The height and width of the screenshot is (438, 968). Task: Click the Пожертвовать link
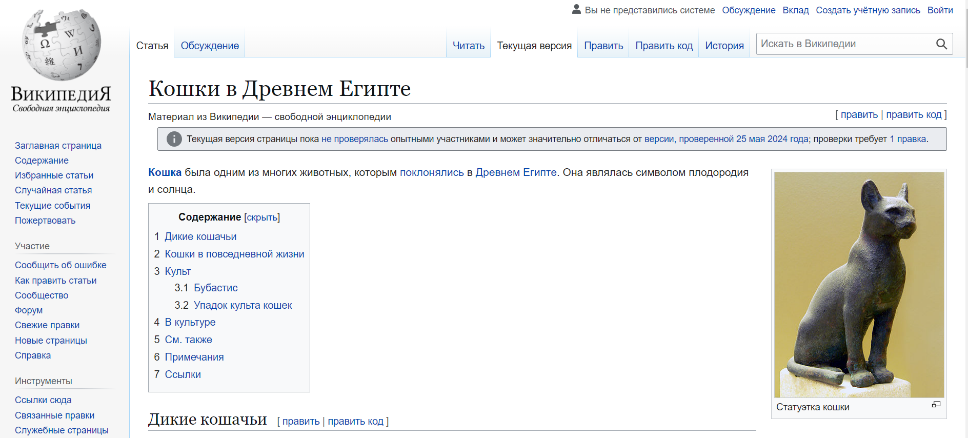click(45, 221)
